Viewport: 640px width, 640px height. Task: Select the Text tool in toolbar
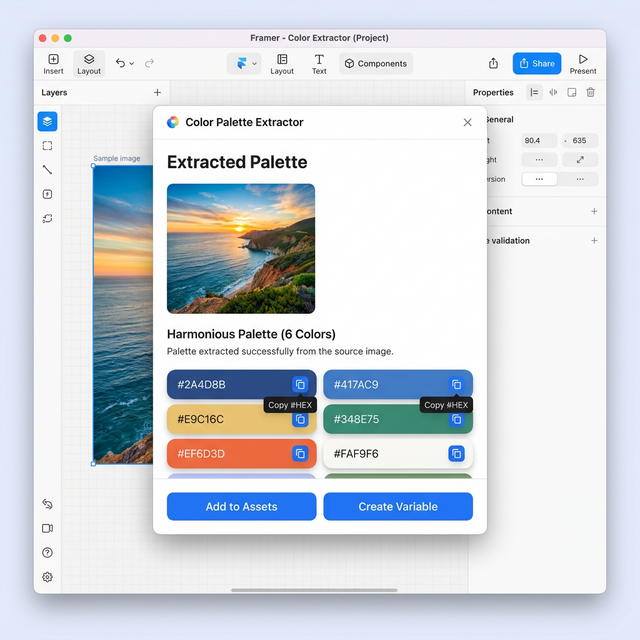[319, 60]
